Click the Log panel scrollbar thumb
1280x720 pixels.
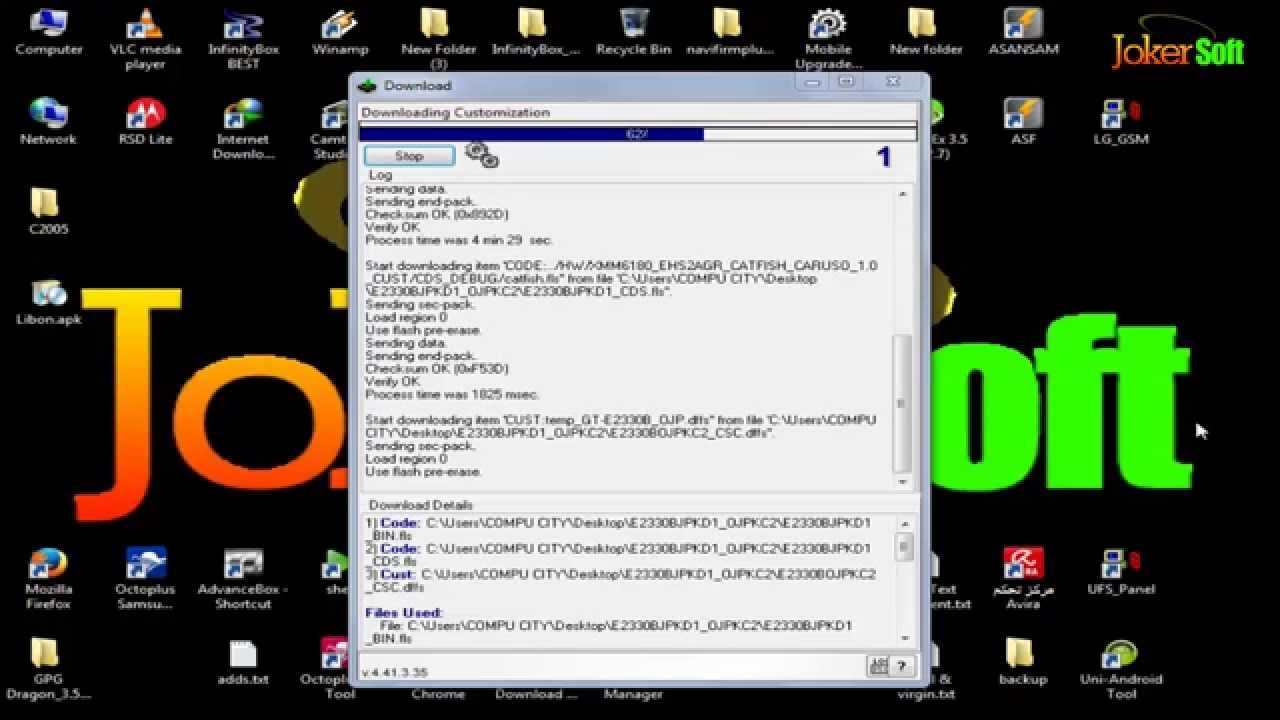(903, 403)
